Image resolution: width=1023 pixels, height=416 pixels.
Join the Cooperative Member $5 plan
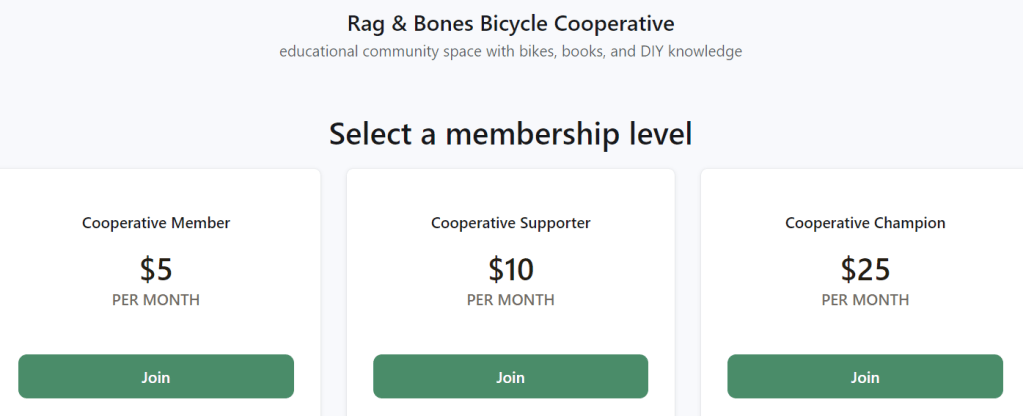point(156,377)
